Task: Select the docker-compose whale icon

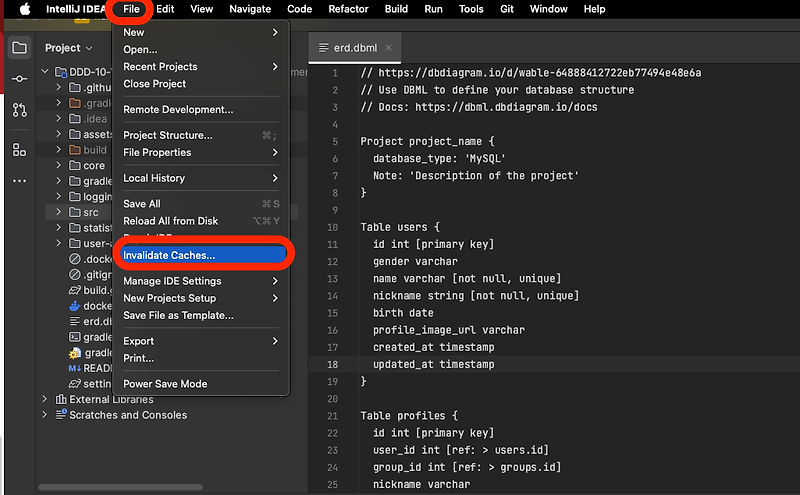Action: tap(74, 306)
